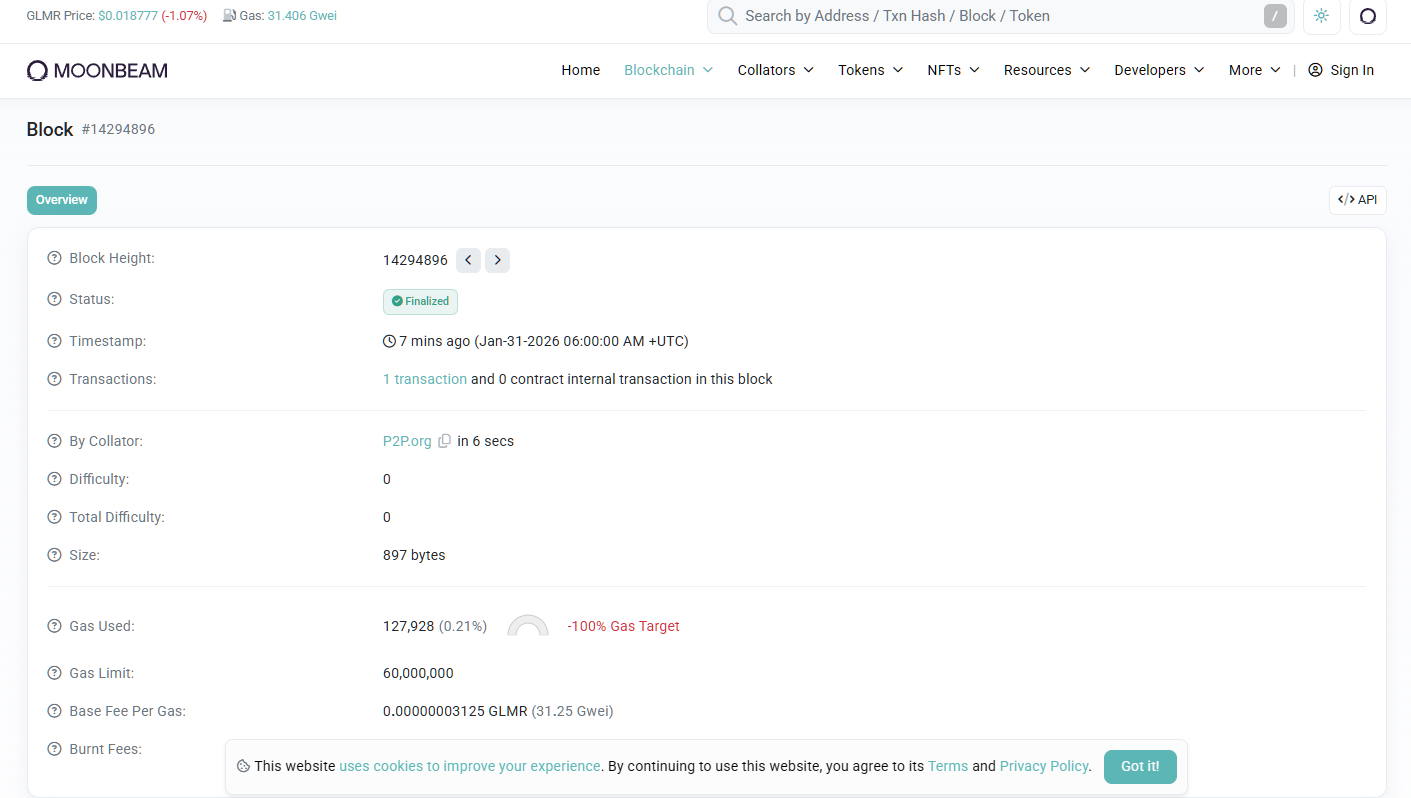This screenshot has height=798, width=1411.
Task: Click help icon beside Block Height
Action: (55, 258)
